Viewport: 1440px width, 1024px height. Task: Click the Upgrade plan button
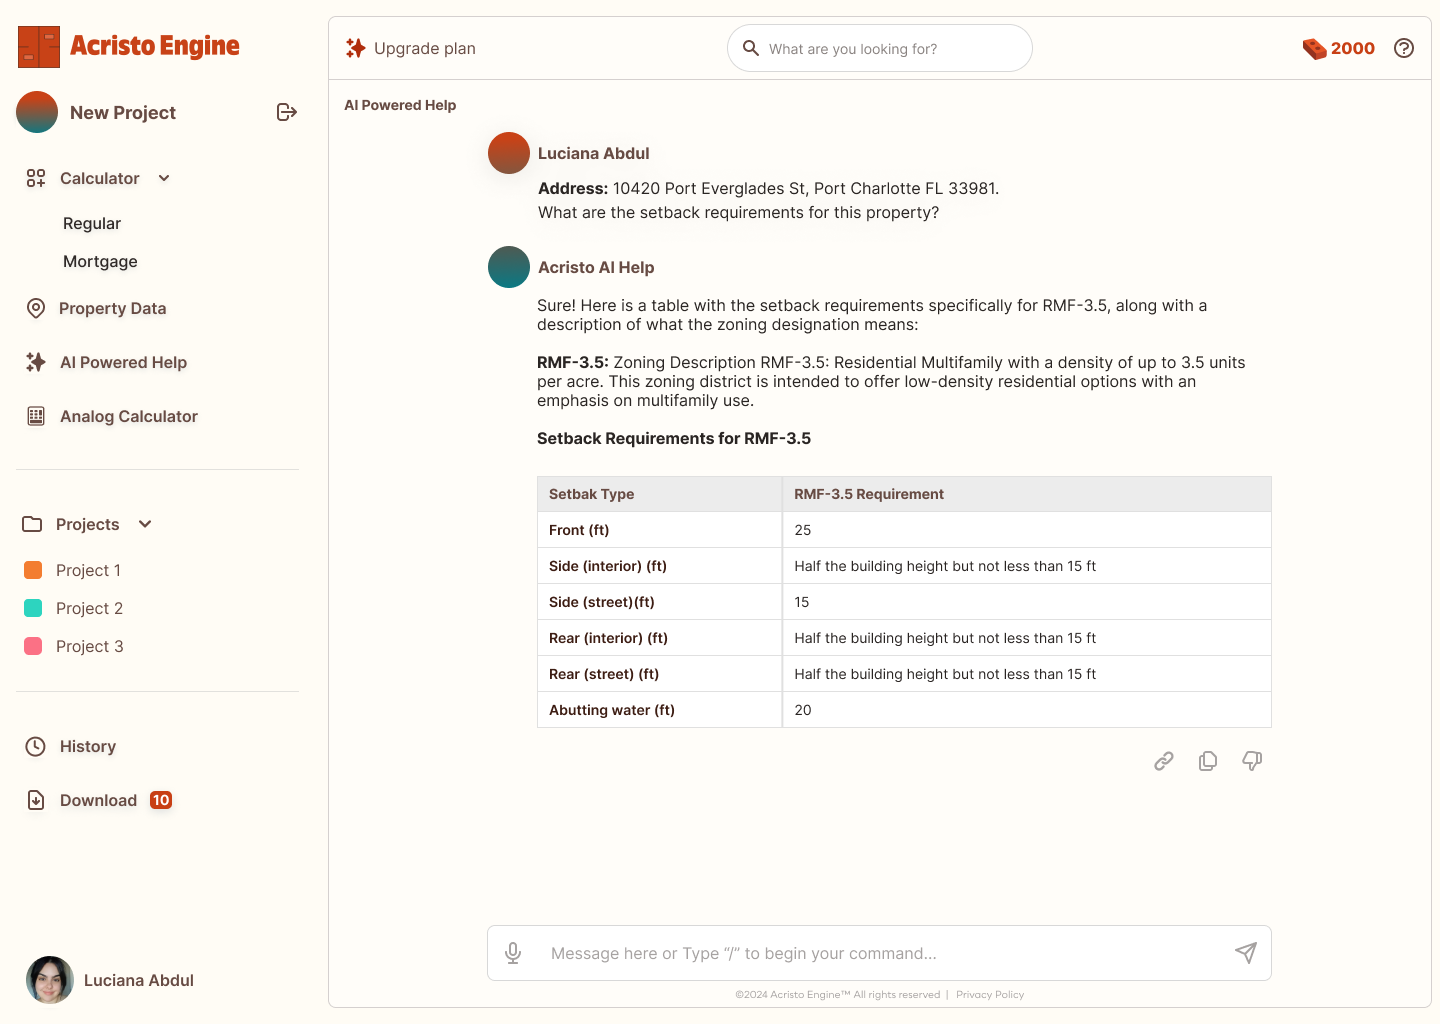coord(411,48)
